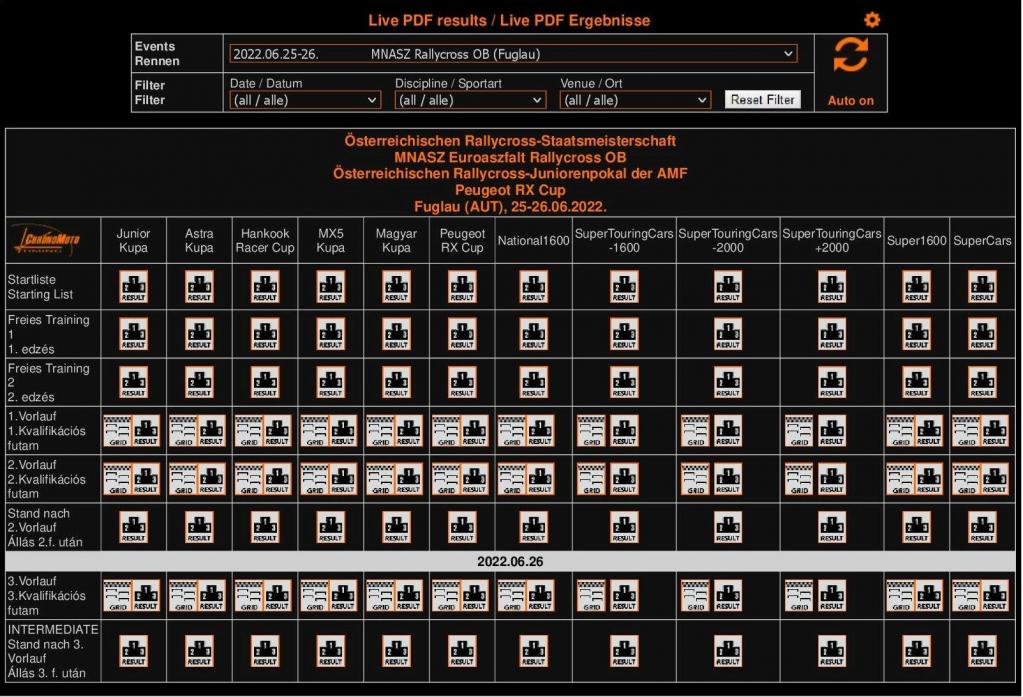1023x697 pixels.
Task: Open the Date / Datum filter dropdown
Action: 305,100
